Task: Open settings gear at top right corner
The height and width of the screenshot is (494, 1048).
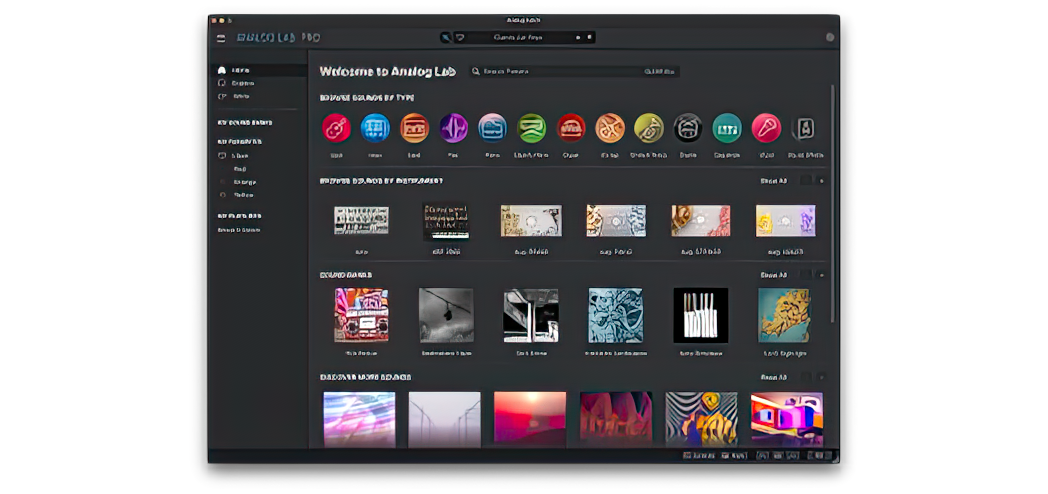Action: (829, 38)
